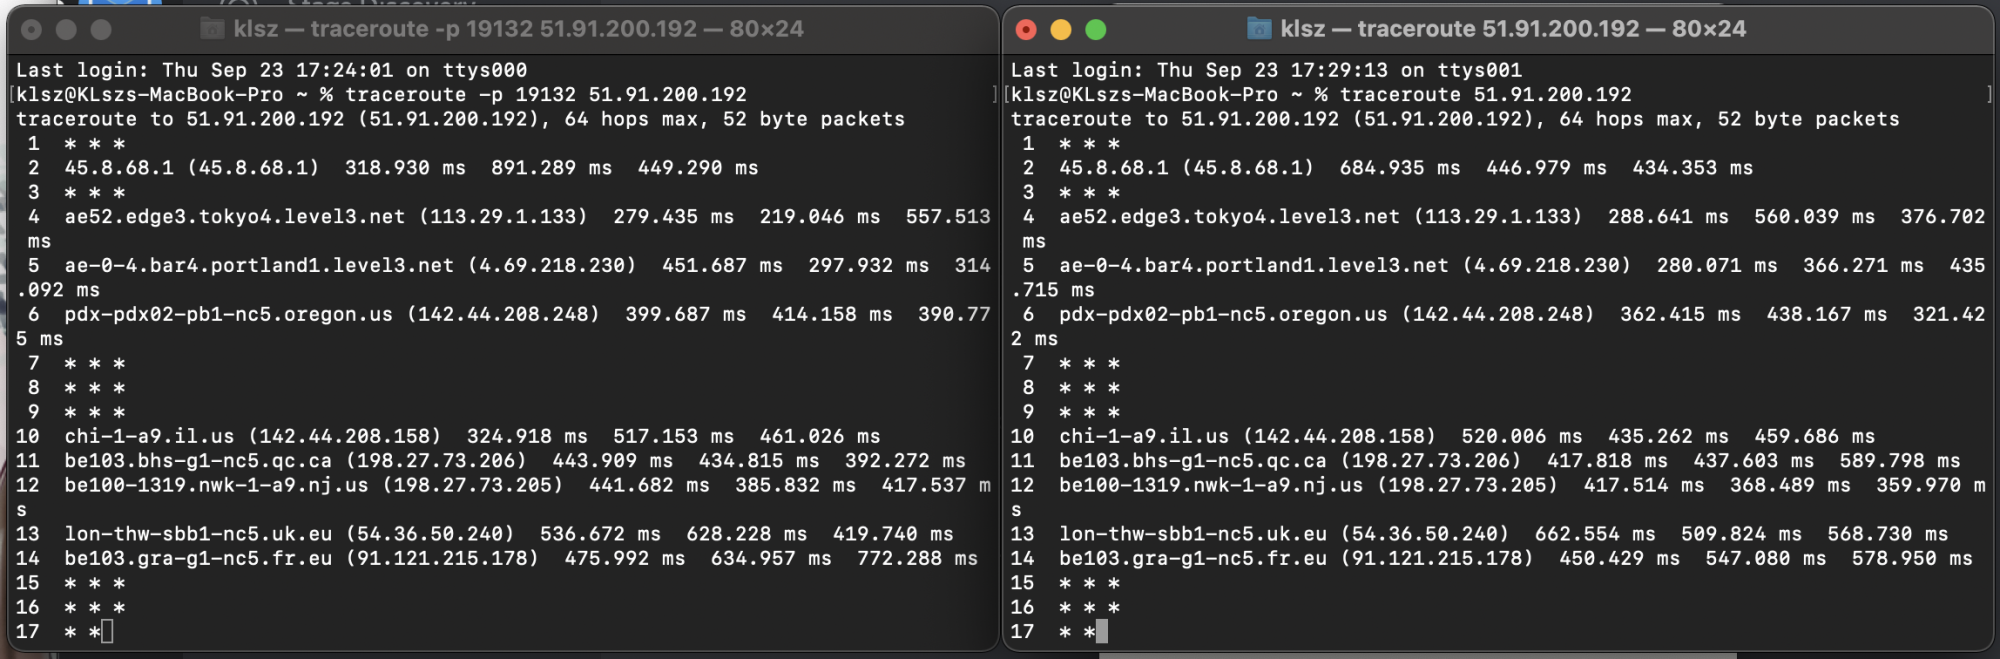This screenshot has height=659, width=2000.
Task: Click 'ae-0-4.bar4.portland1.level3.net' in the right terminal
Action: coord(1254,266)
